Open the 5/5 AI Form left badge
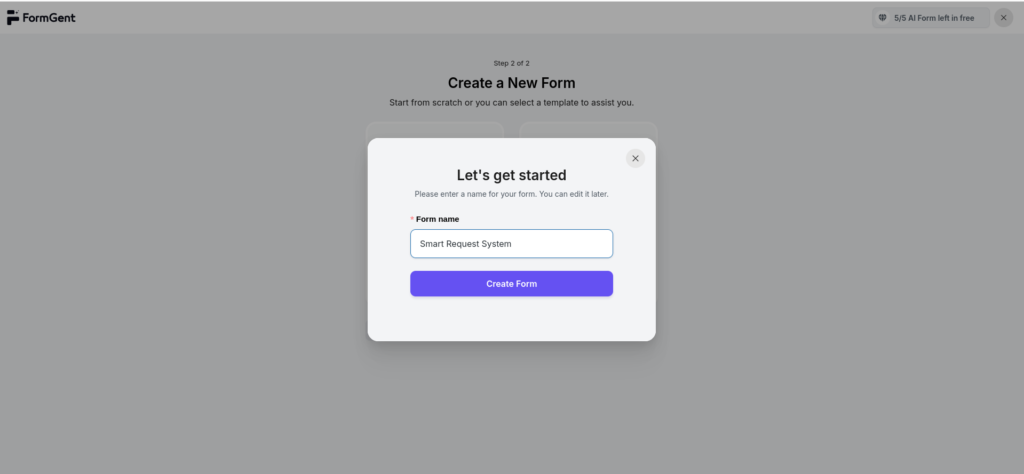The width and height of the screenshot is (1024, 474). pos(930,18)
